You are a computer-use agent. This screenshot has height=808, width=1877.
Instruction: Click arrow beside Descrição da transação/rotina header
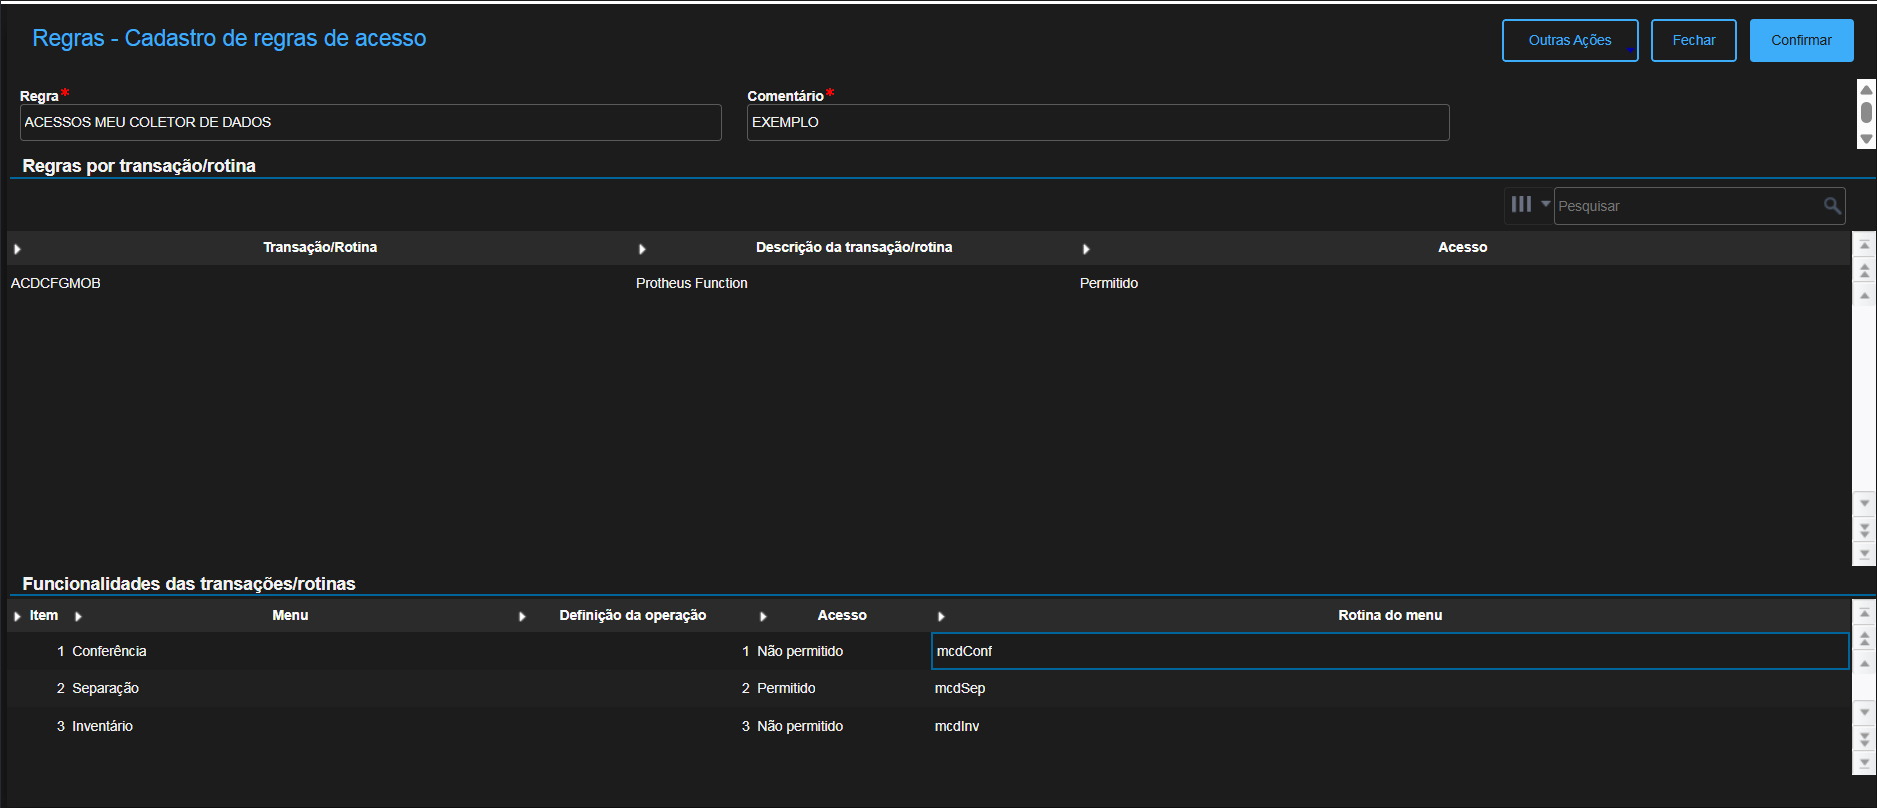[x=642, y=249]
